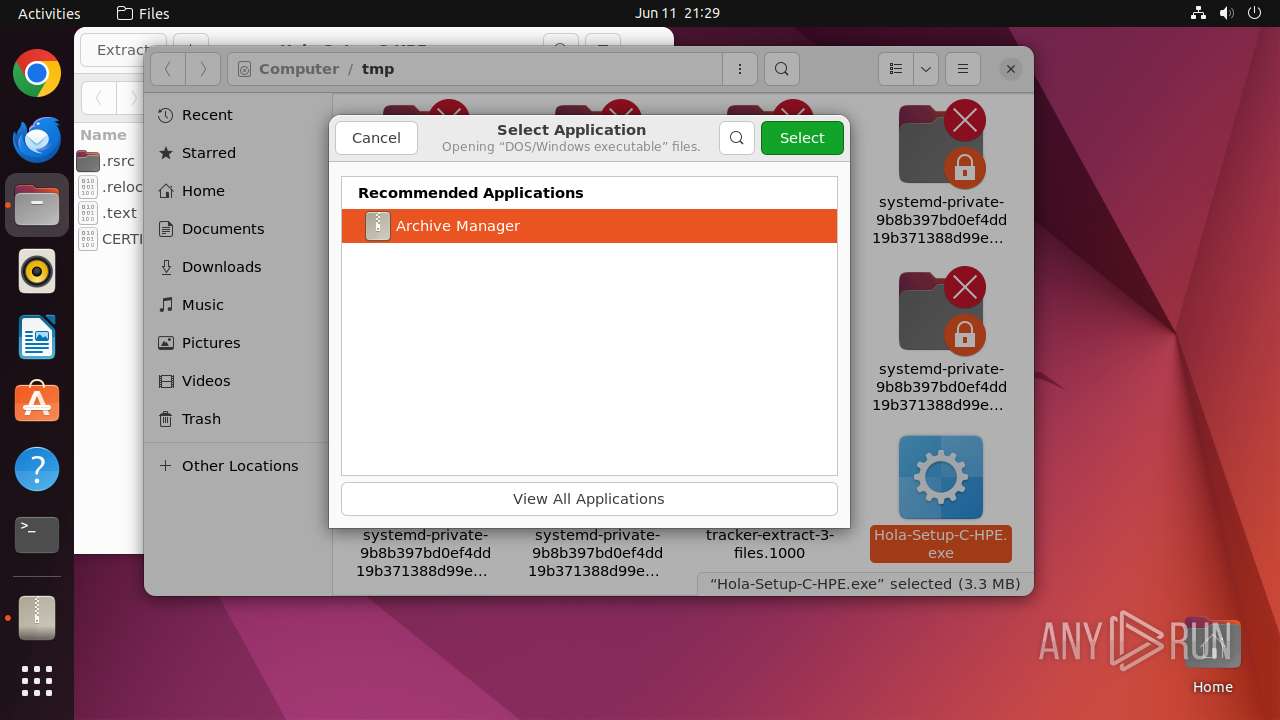Screen dimensions: 1280x720
Task: Click the Files search magnifier button
Action: click(x=782, y=69)
